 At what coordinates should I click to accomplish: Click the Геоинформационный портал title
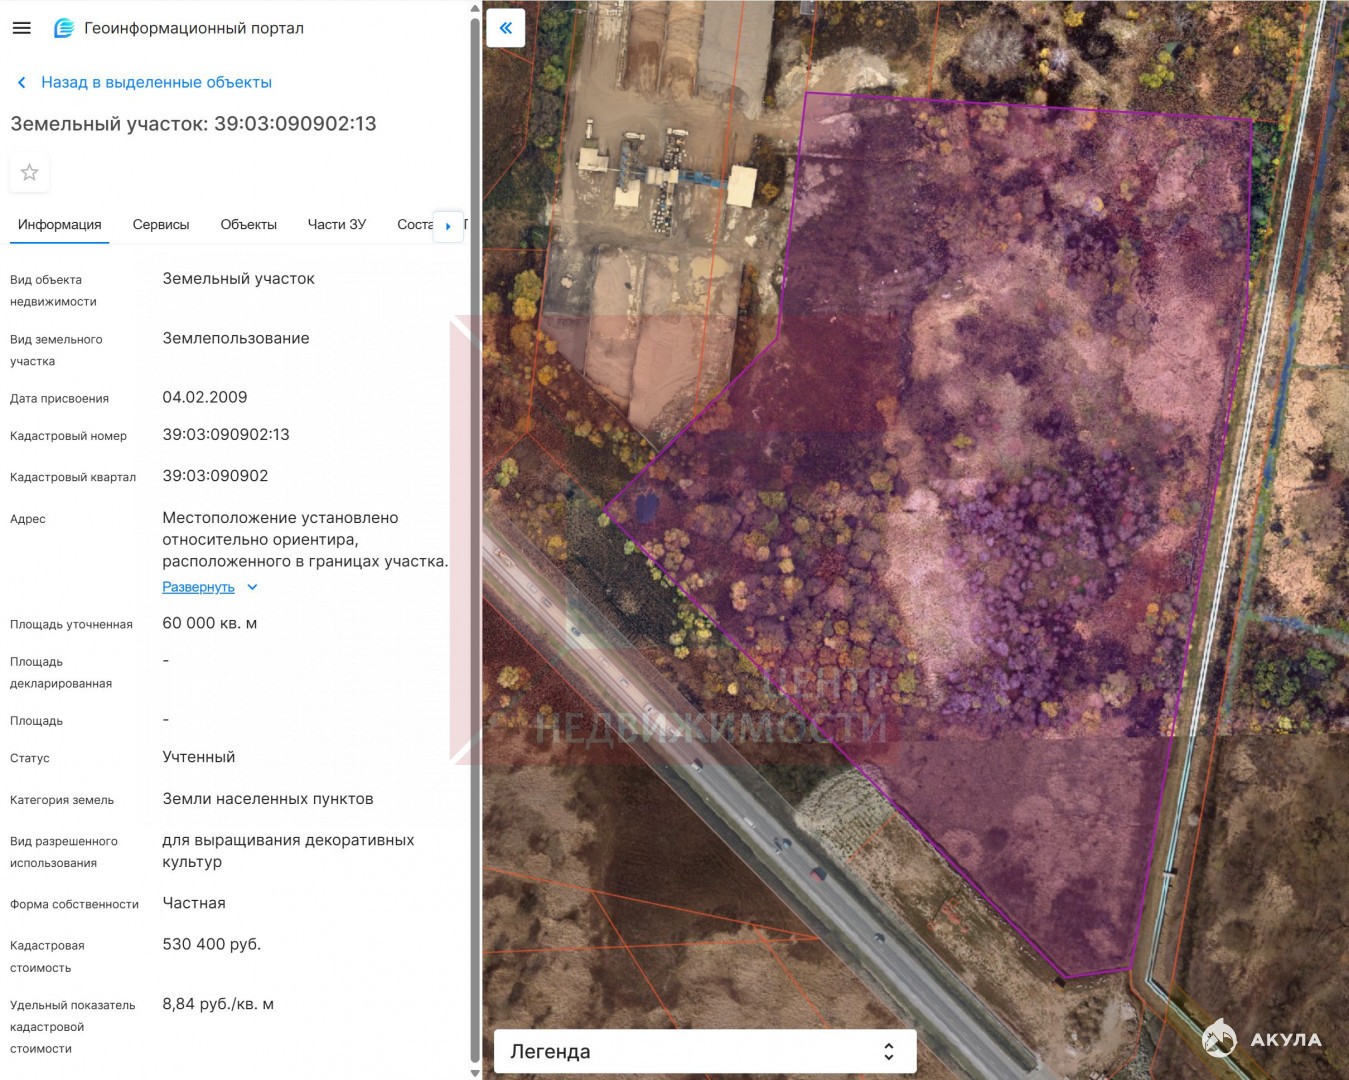click(194, 28)
